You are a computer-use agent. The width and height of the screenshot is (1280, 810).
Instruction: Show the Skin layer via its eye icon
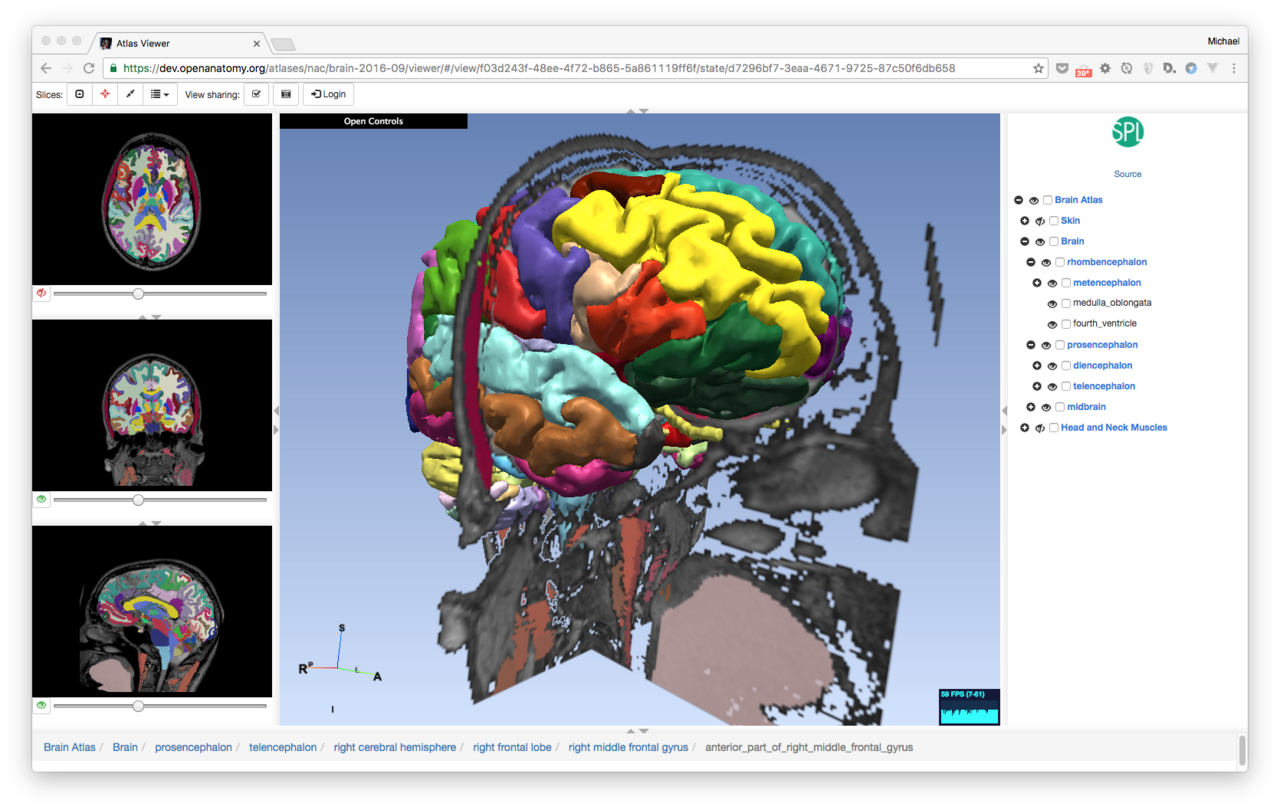pos(1040,221)
